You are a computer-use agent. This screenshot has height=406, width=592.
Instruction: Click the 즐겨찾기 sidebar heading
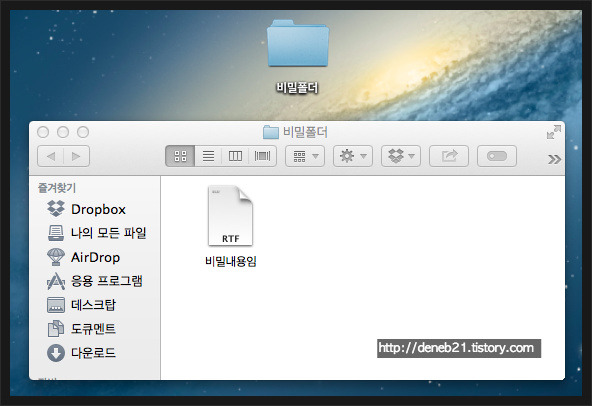(x=57, y=188)
